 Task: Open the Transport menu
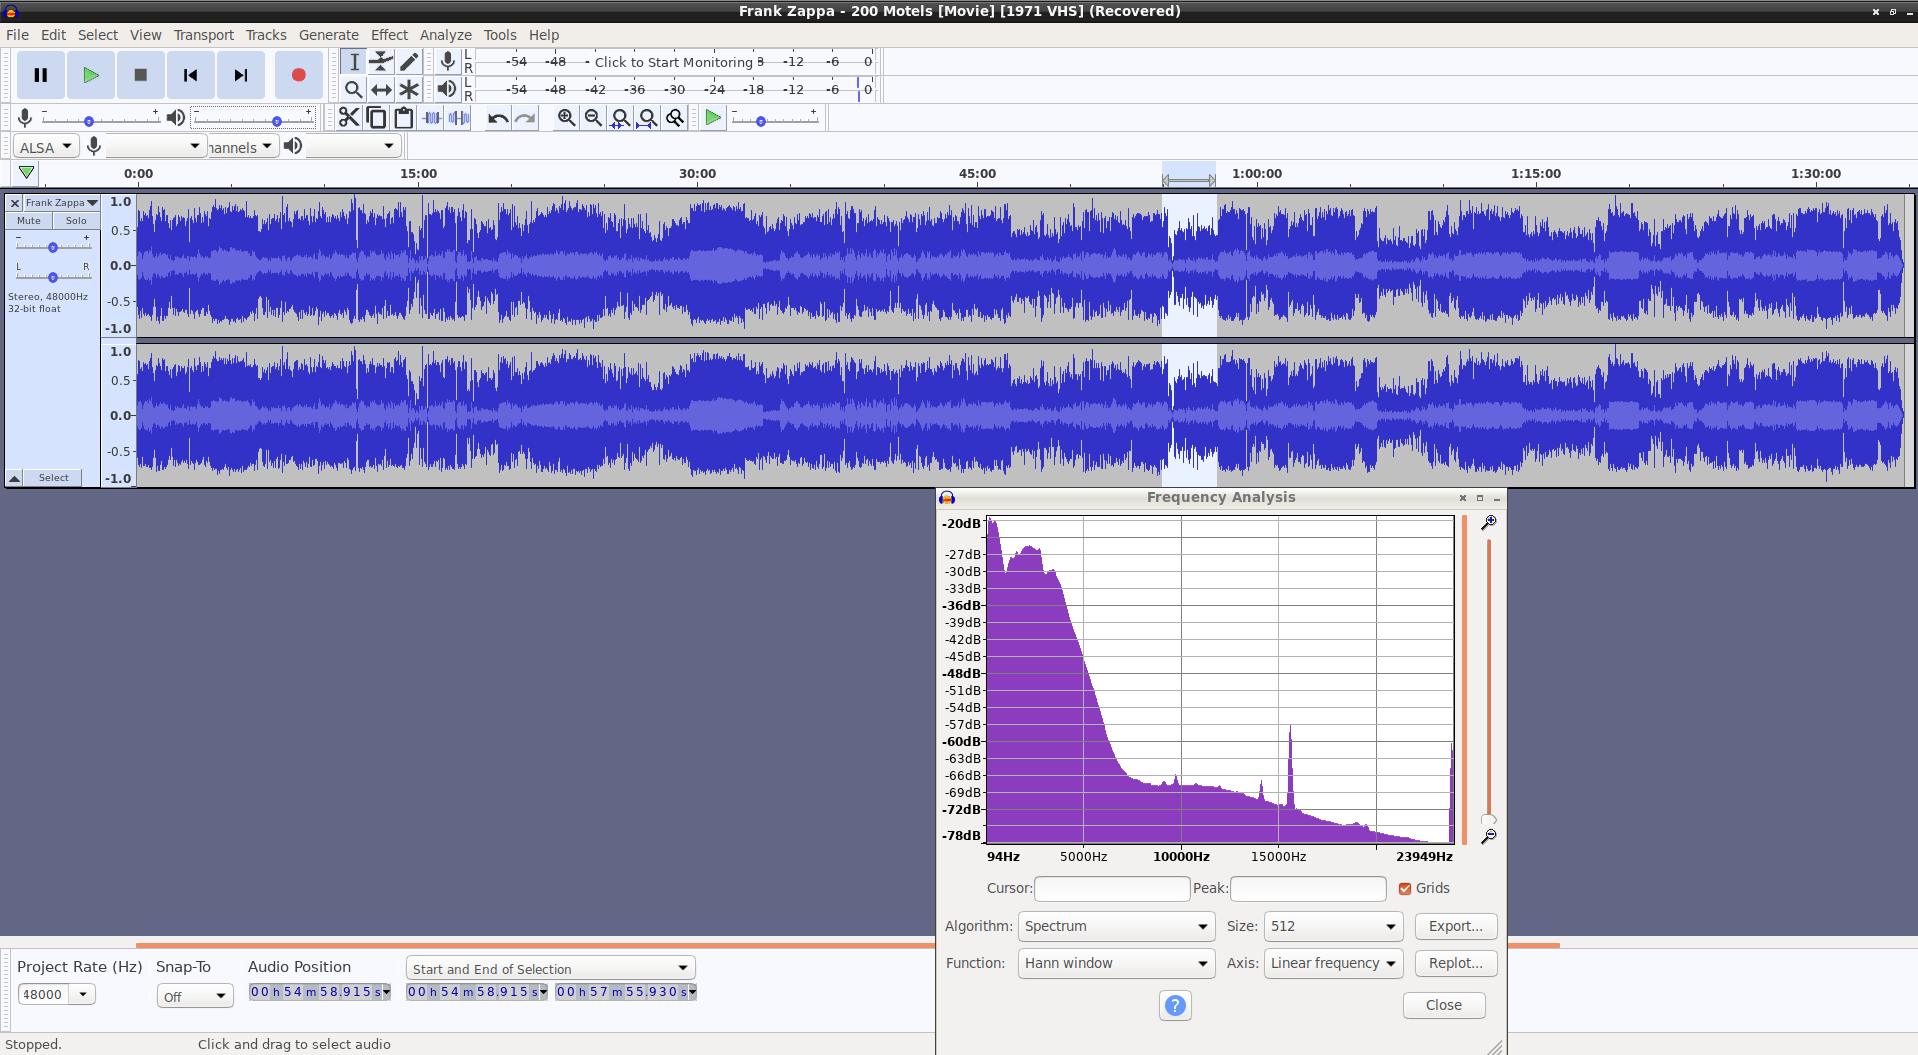[204, 35]
